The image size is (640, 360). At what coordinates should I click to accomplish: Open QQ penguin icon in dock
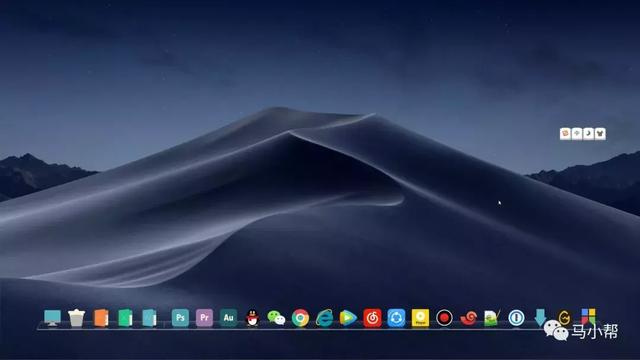[x=252, y=318]
